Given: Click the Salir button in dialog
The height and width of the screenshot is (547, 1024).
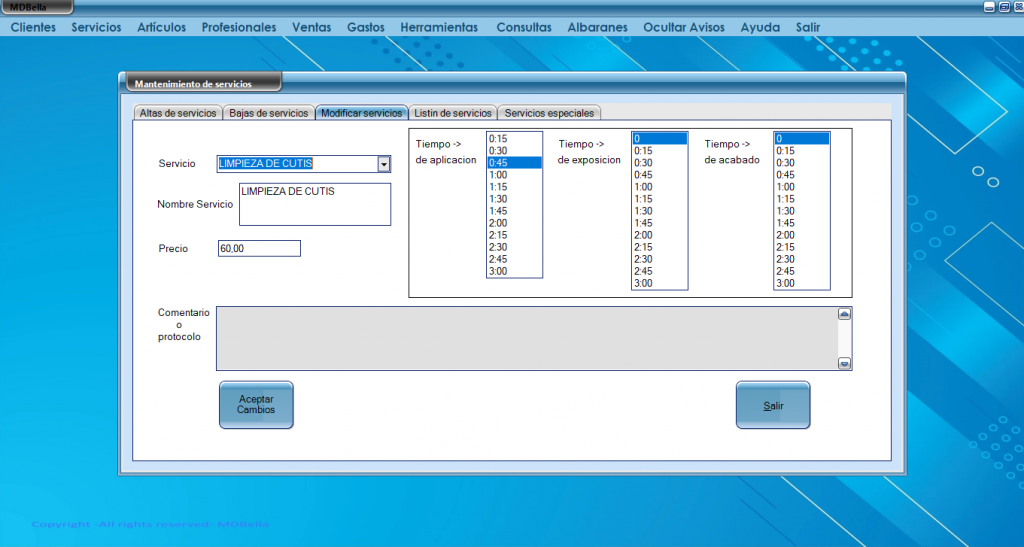Looking at the screenshot, I should [773, 405].
